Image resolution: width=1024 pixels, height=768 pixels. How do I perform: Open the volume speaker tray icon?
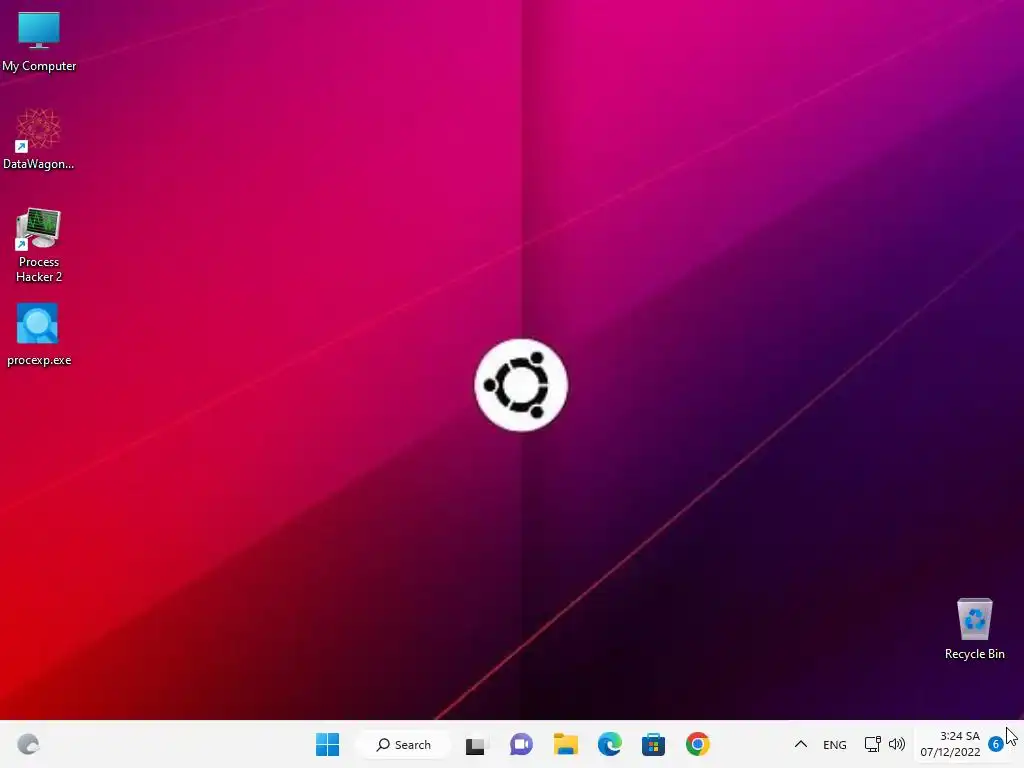[x=897, y=744]
